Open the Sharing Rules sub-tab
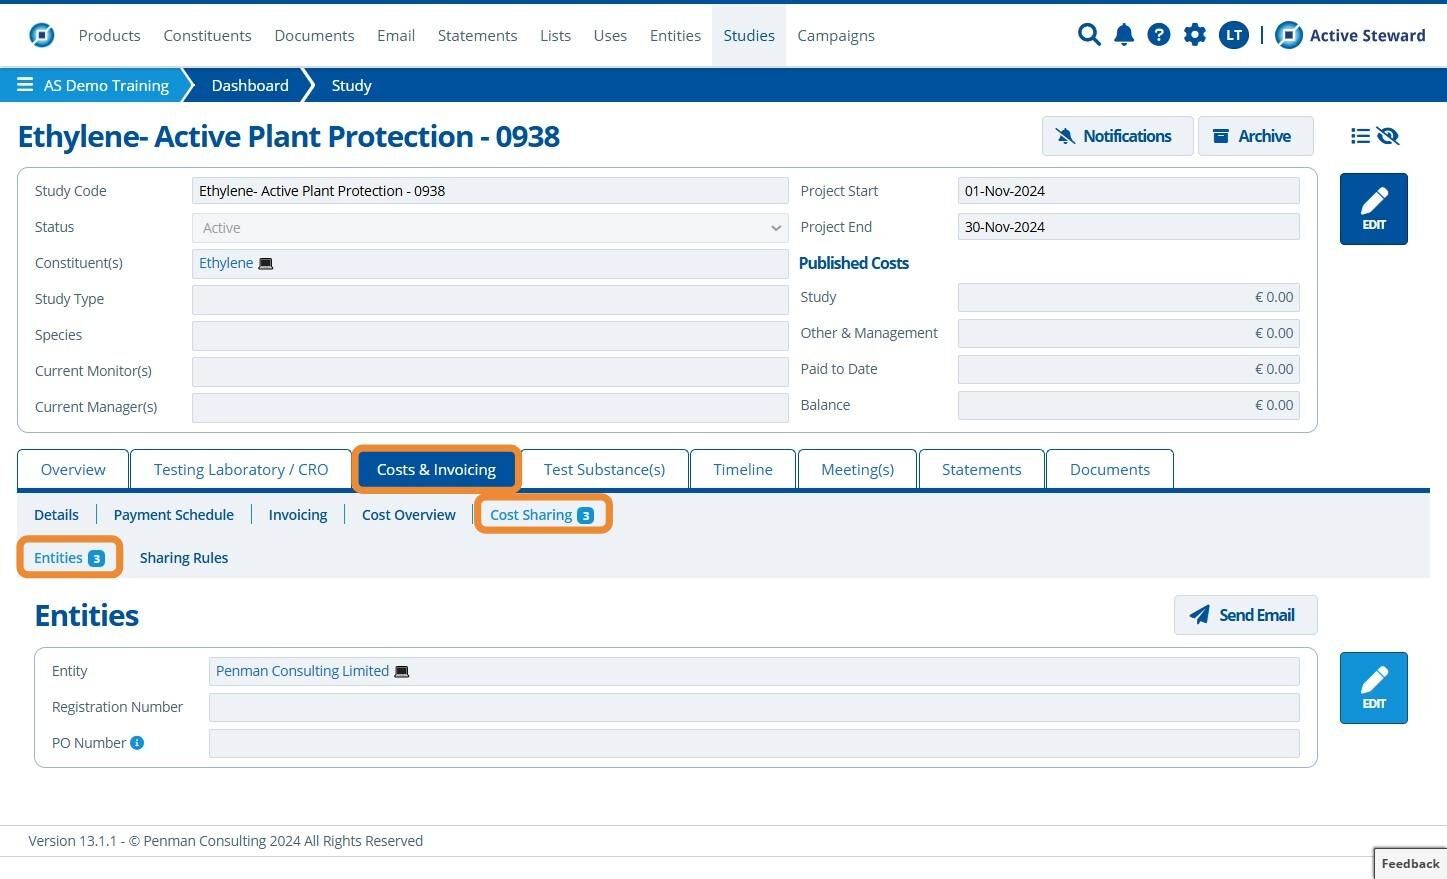Viewport: 1447px width, 879px height. 184,558
